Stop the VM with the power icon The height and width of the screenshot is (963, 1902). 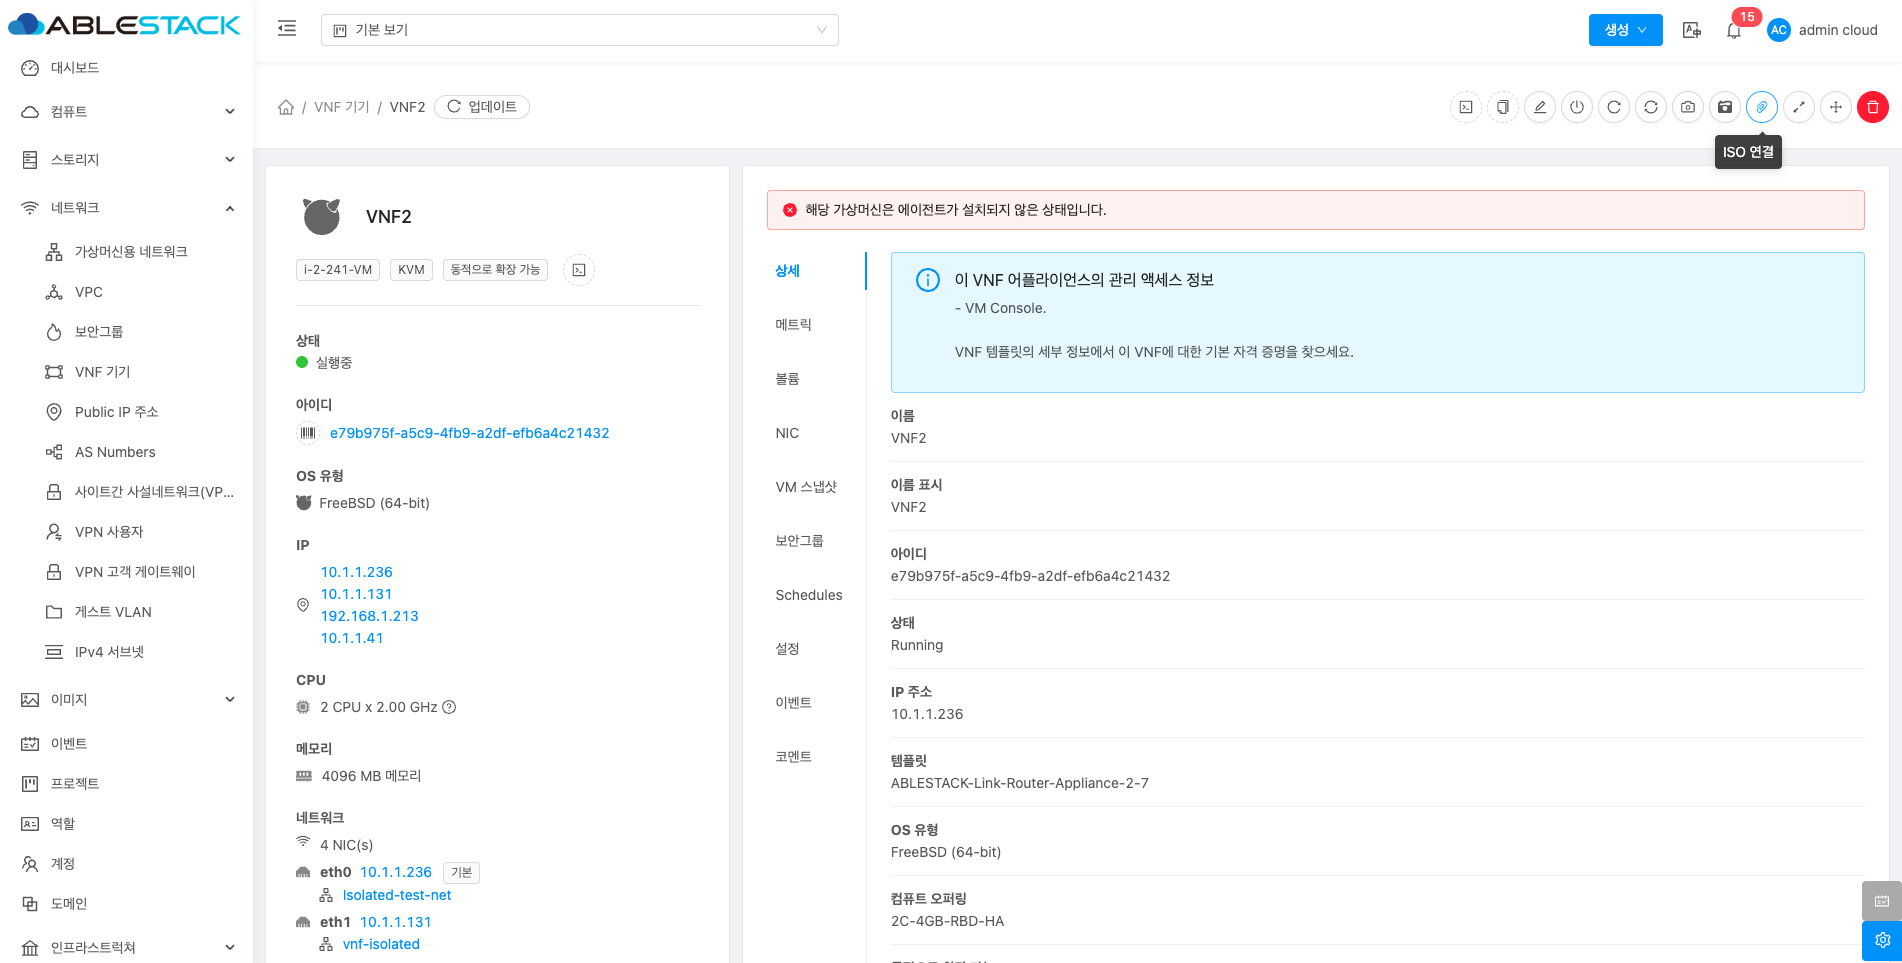pos(1576,107)
